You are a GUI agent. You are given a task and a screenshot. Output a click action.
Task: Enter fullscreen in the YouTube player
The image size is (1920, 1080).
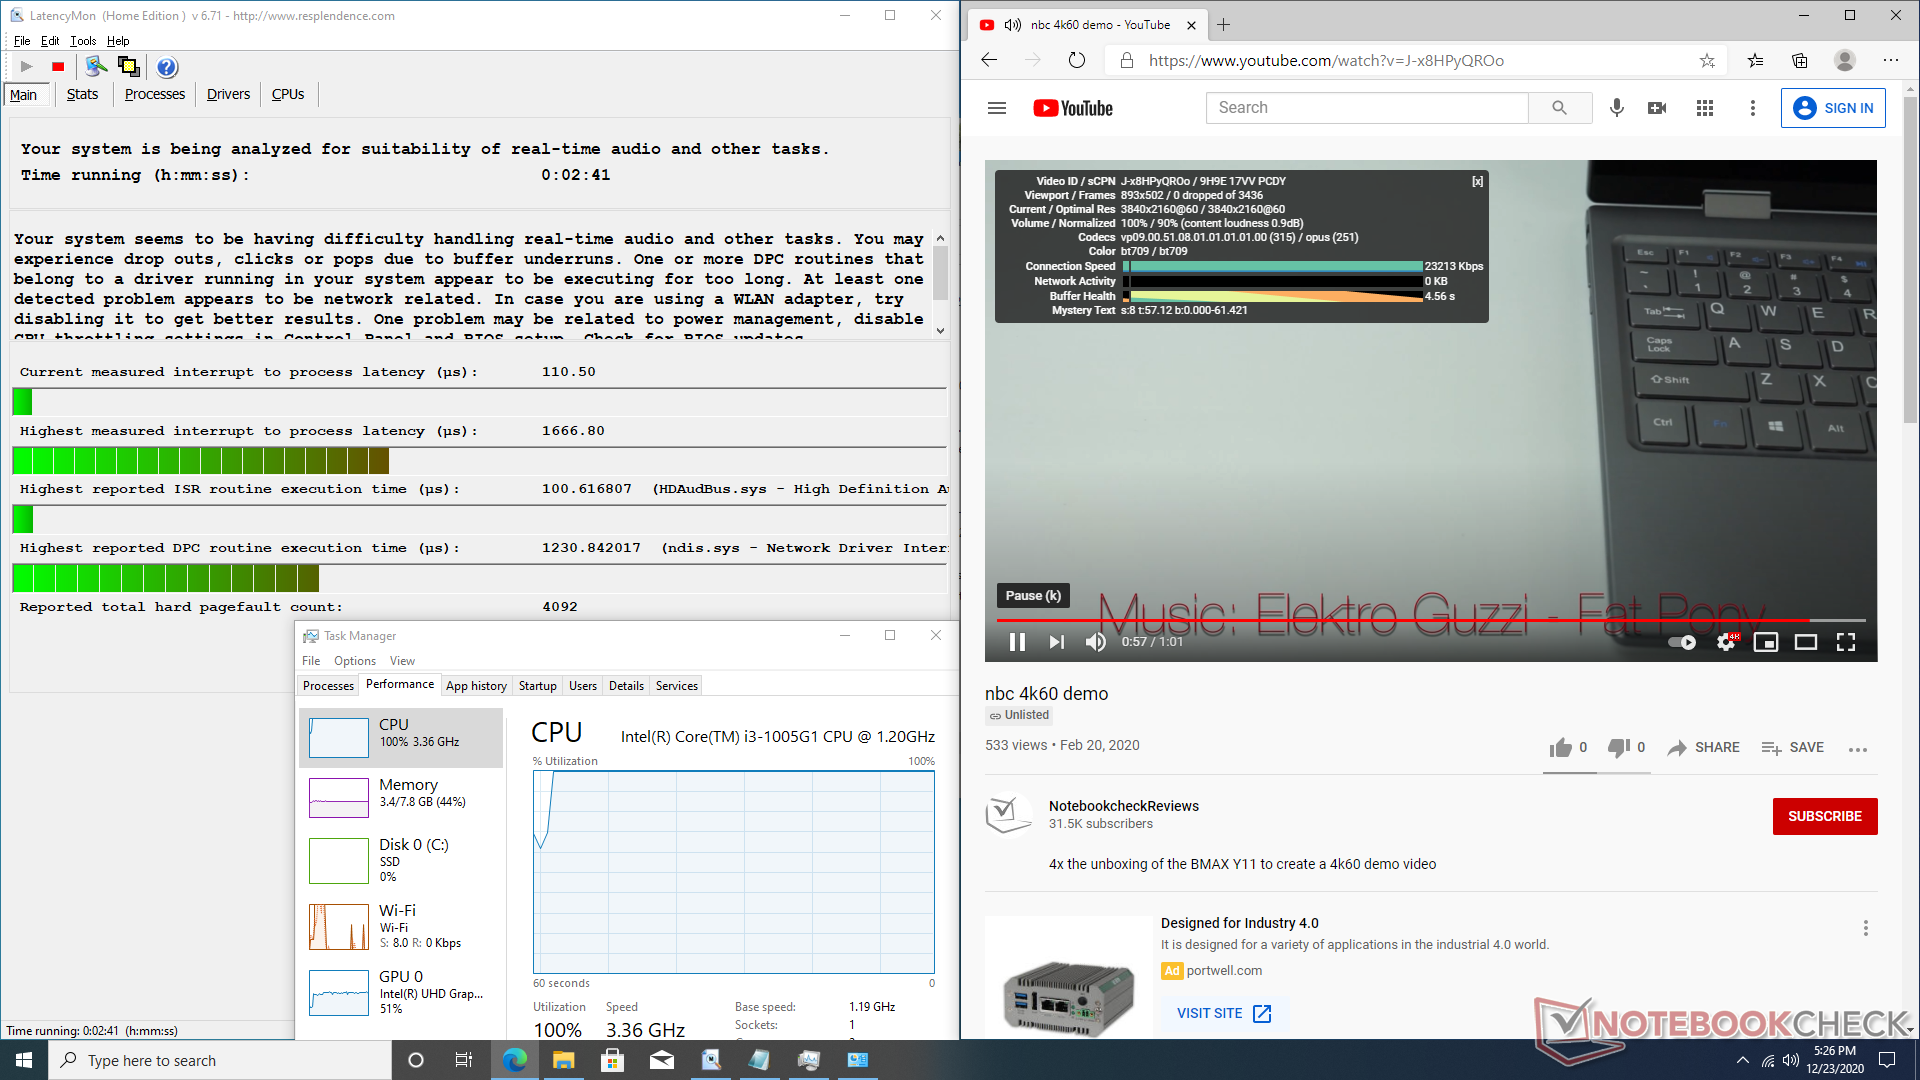[x=1846, y=642]
